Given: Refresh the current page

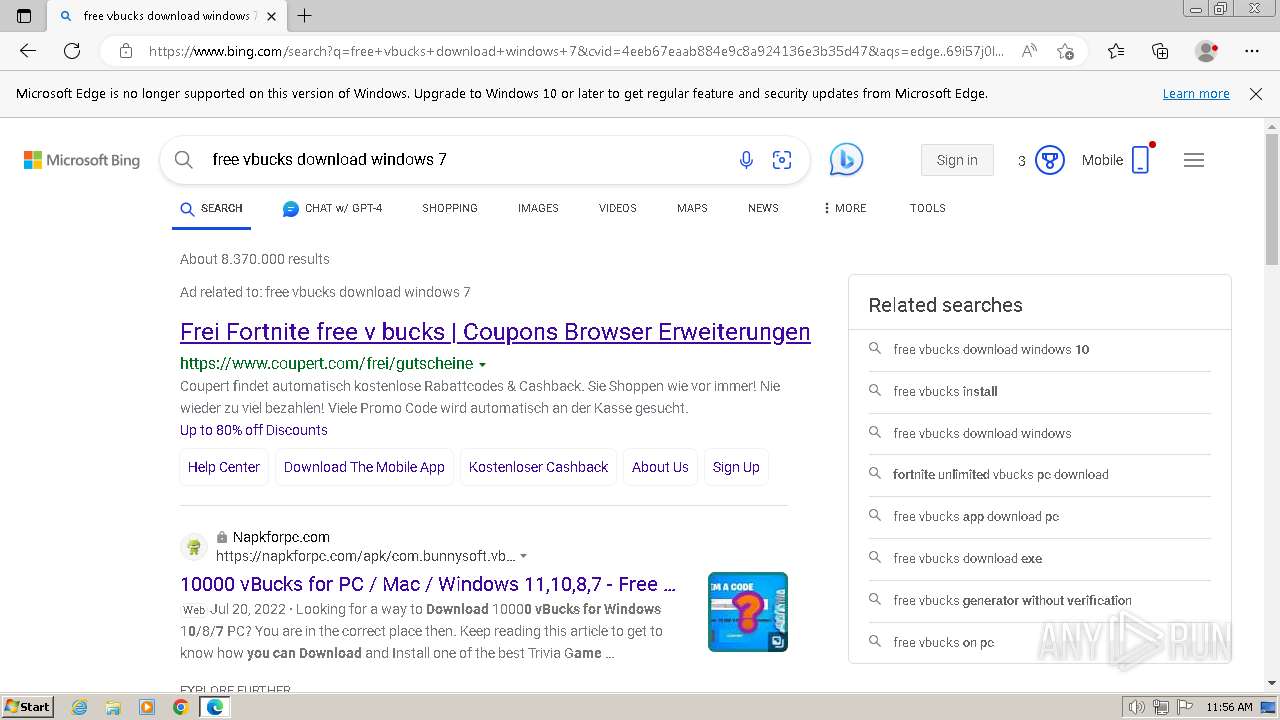Looking at the screenshot, I should pyautogui.click(x=72, y=51).
